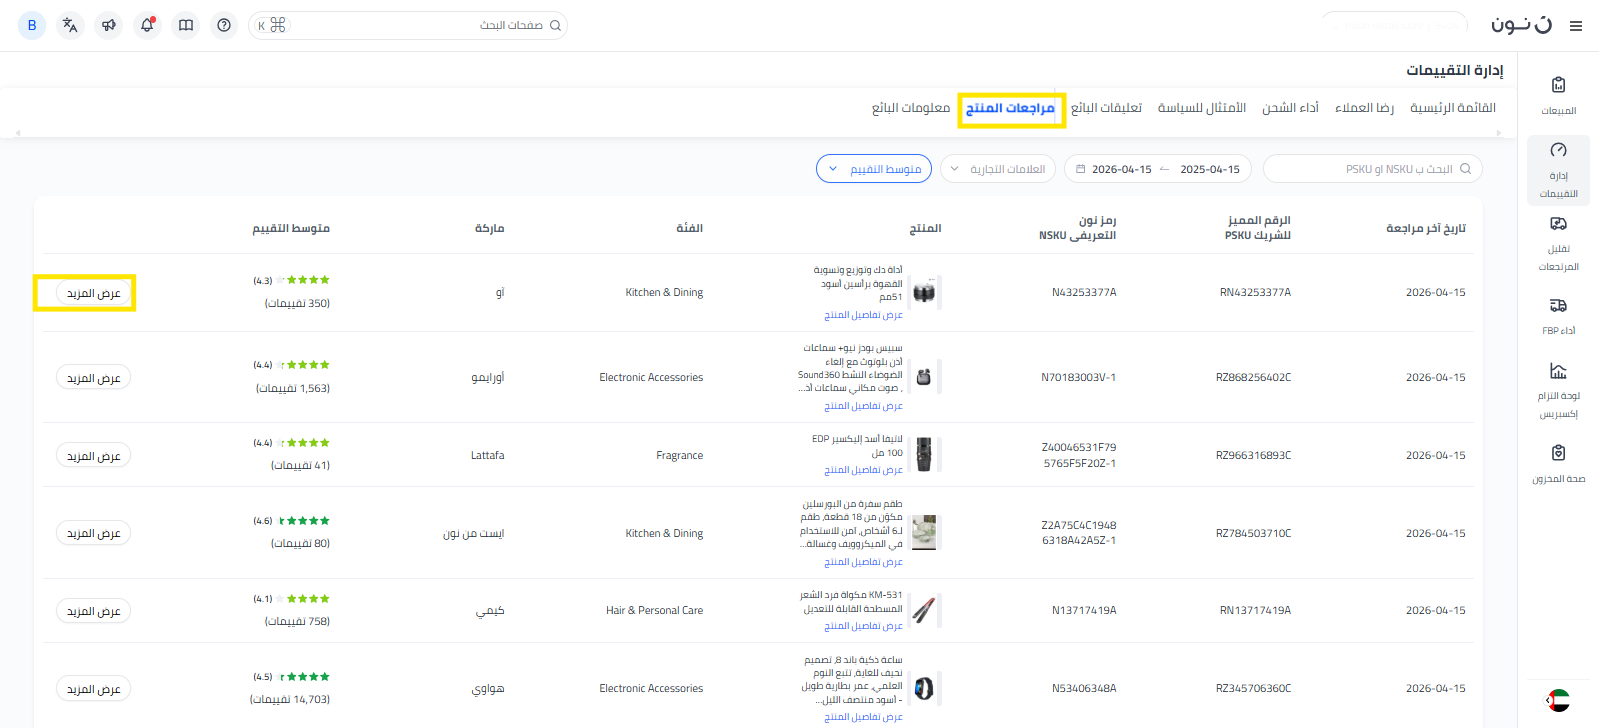Open the hamburger menu next to noon logo
The image size is (1599, 728).
1576,26
